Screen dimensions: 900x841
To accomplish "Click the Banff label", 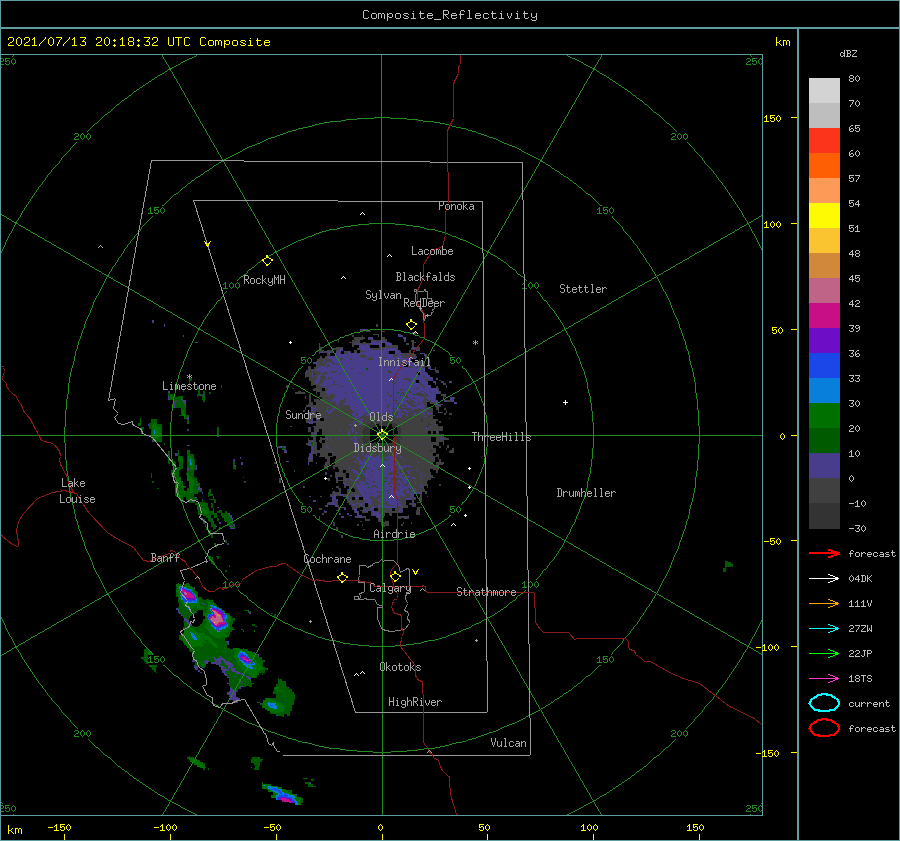I will (x=165, y=557).
